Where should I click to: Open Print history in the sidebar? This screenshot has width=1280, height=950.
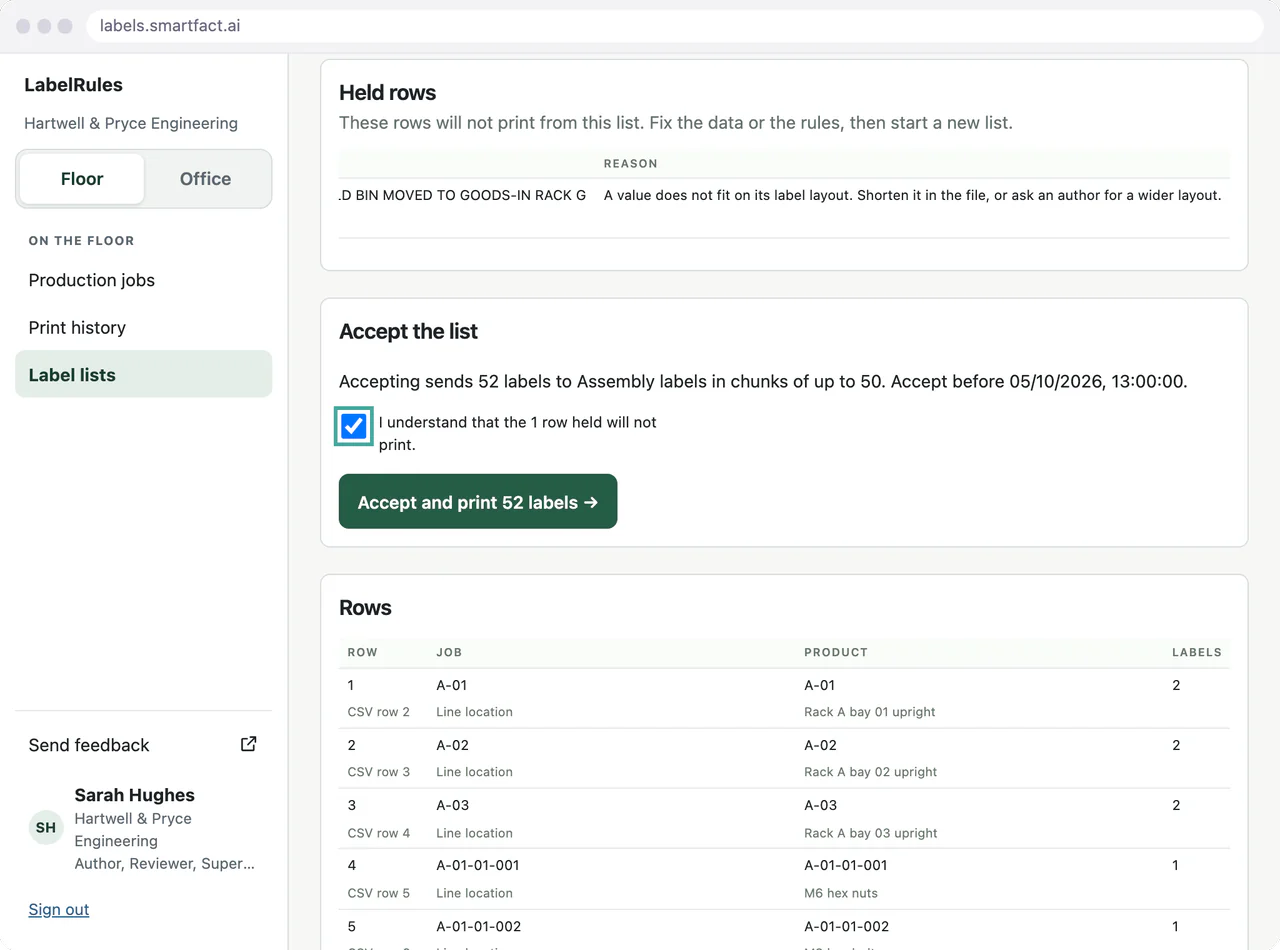tap(144, 327)
